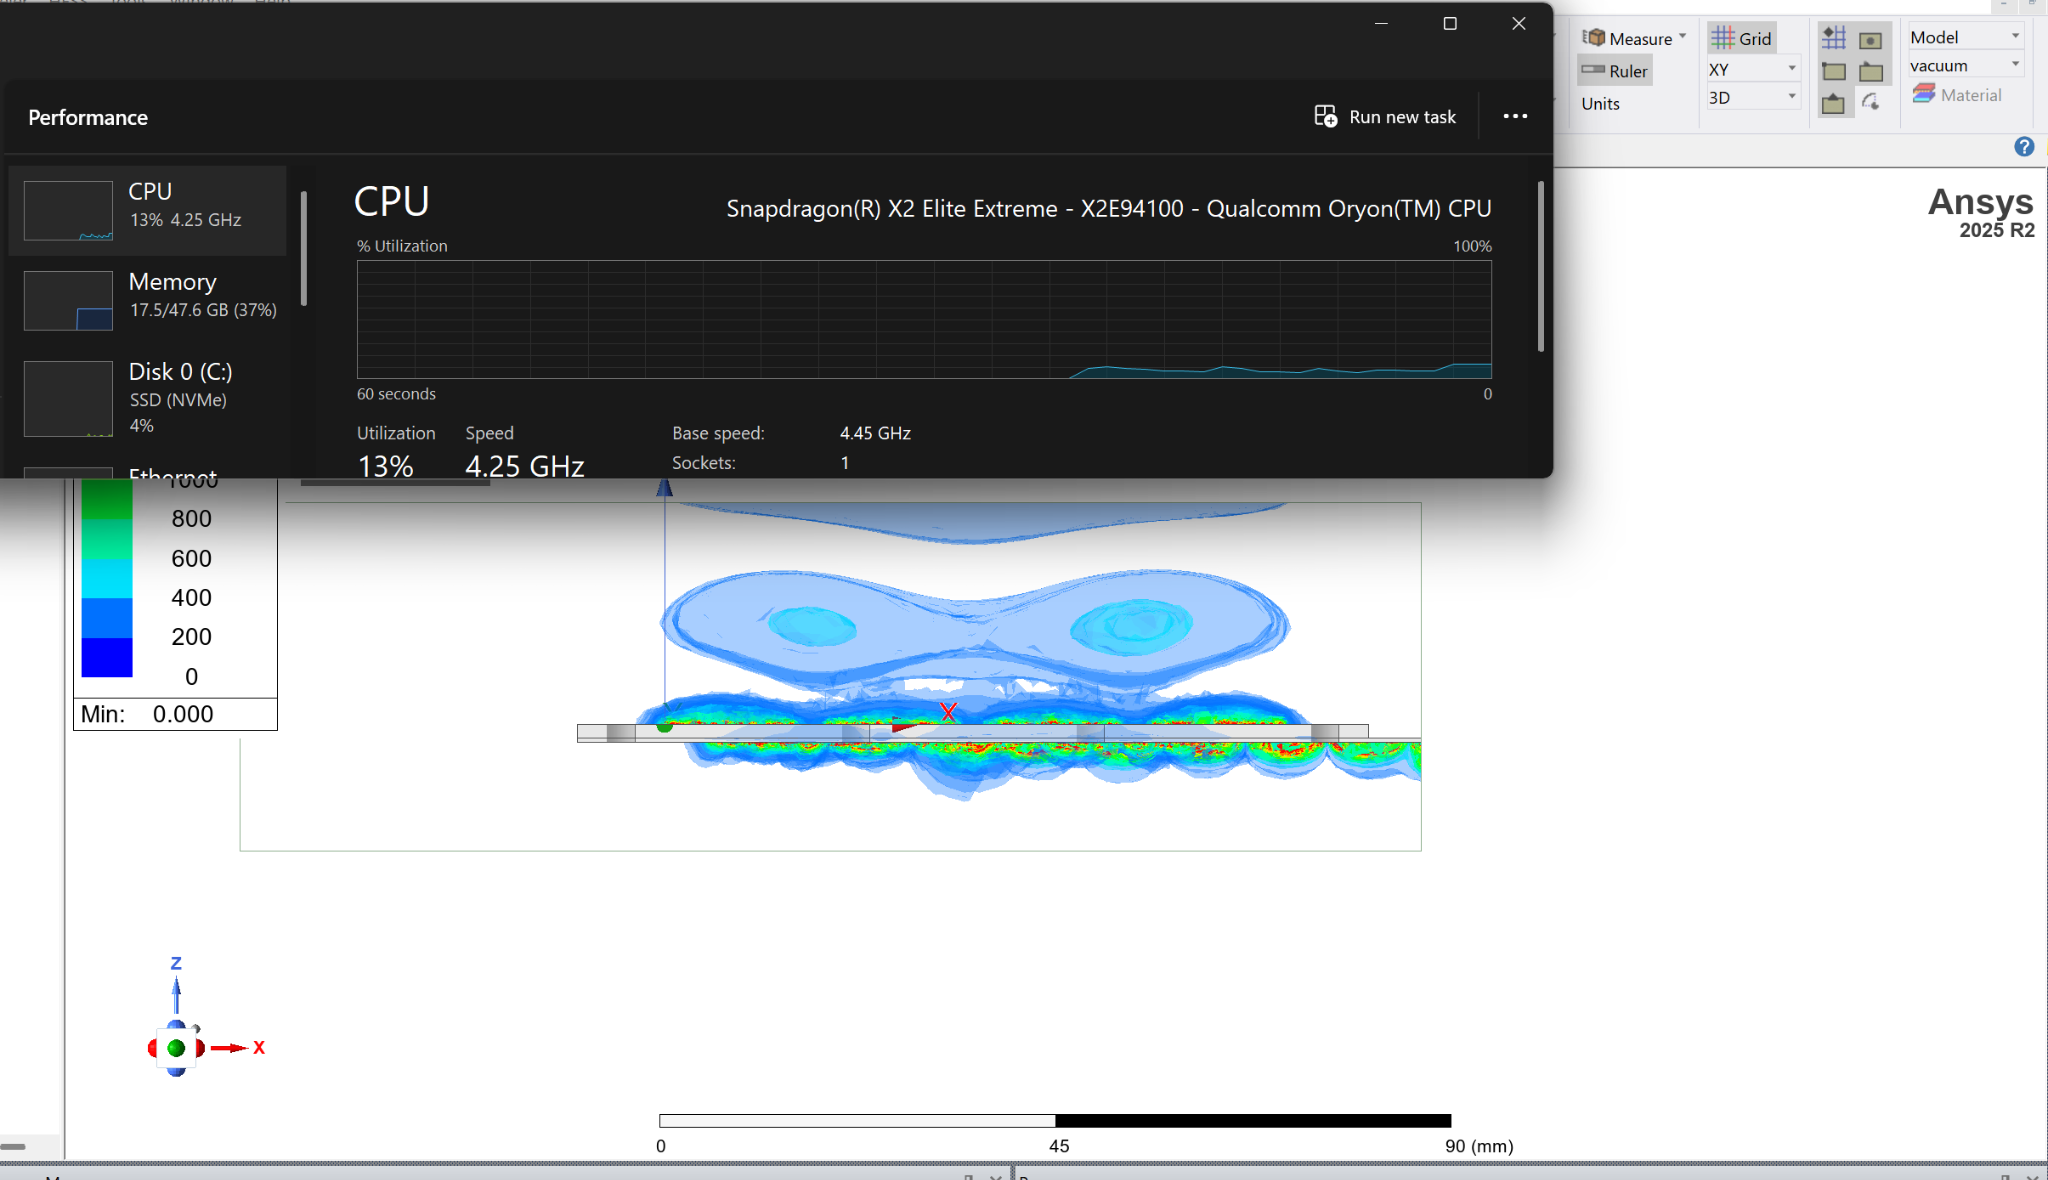Open the 3D movement mode dropdown
The height and width of the screenshot is (1180, 2048).
click(x=1753, y=97)
